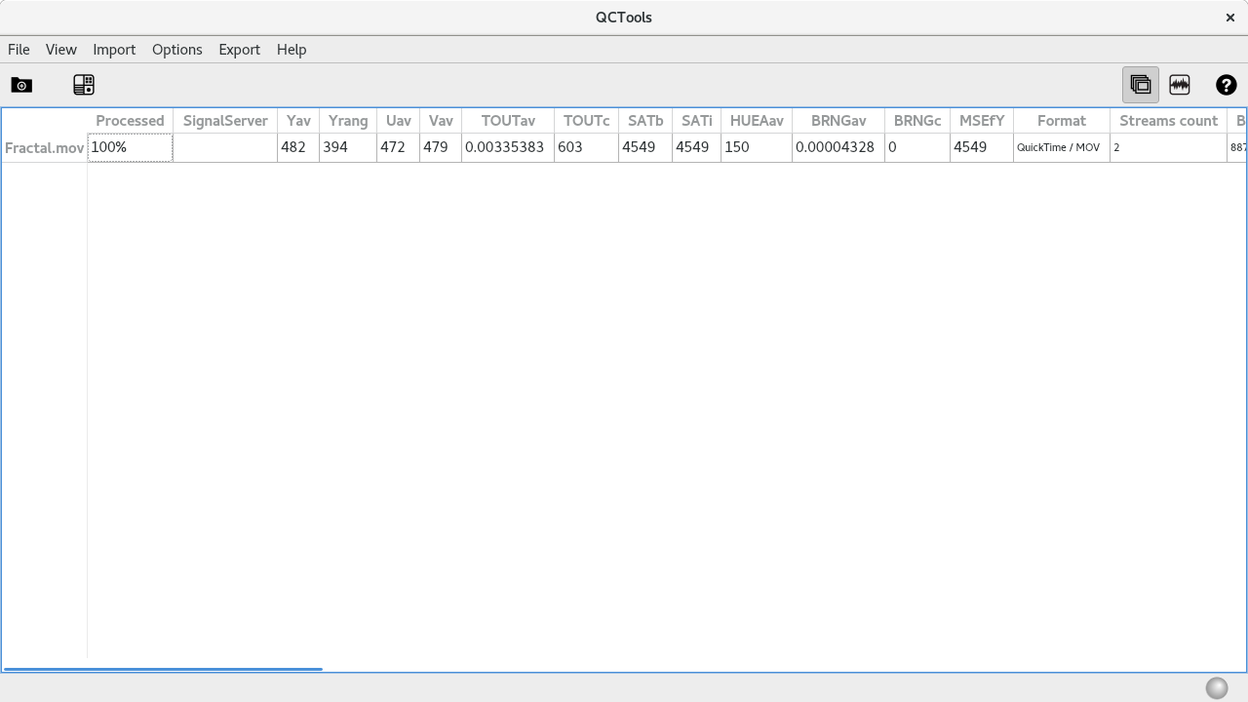Sort by the Yav column header

[x=297, y=120]
